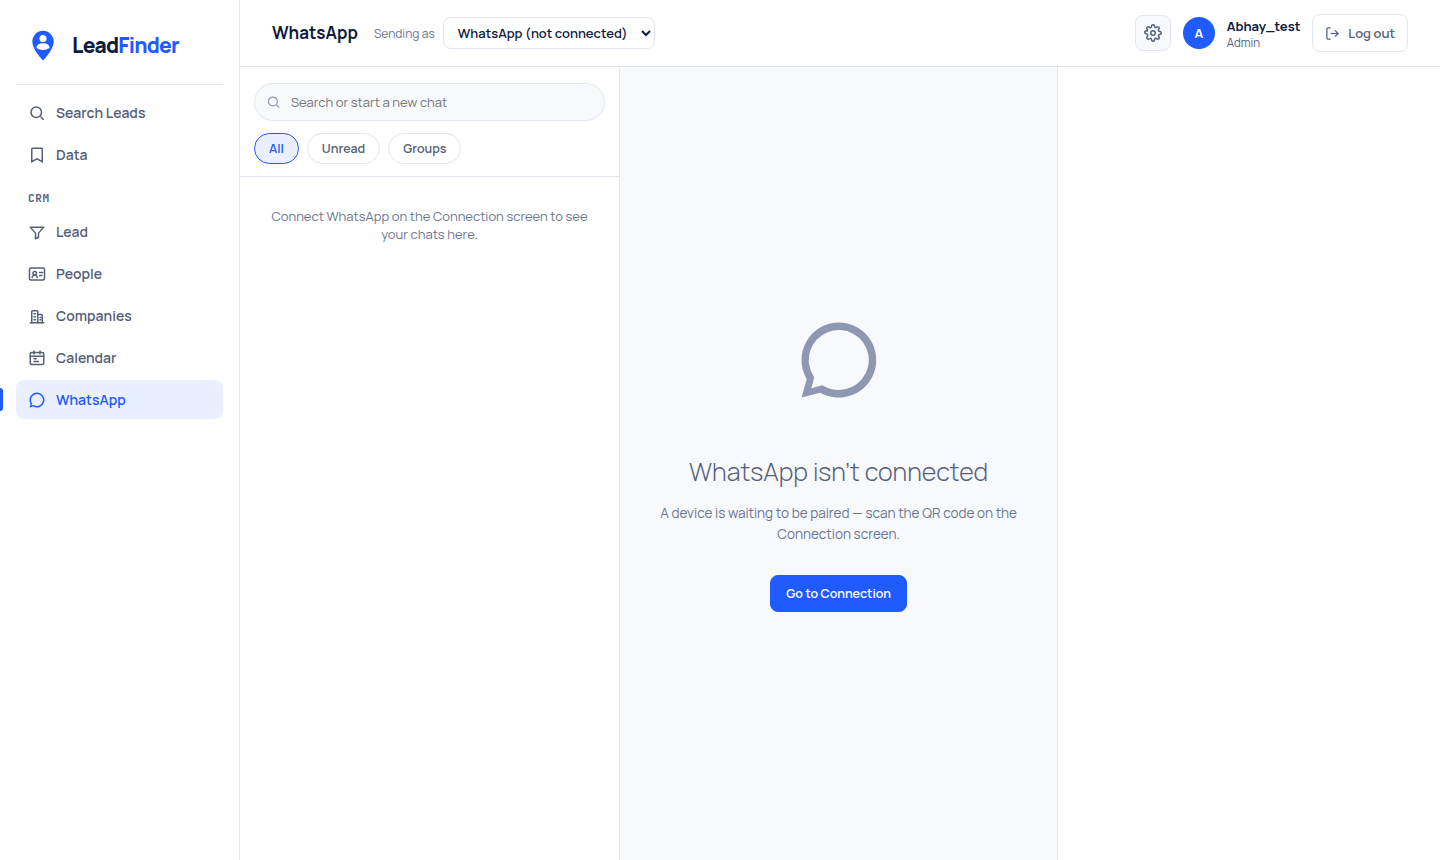Click the Calendar icon in sidebar
Viewport: 1440px width, 860px height.
pos(37,358)
